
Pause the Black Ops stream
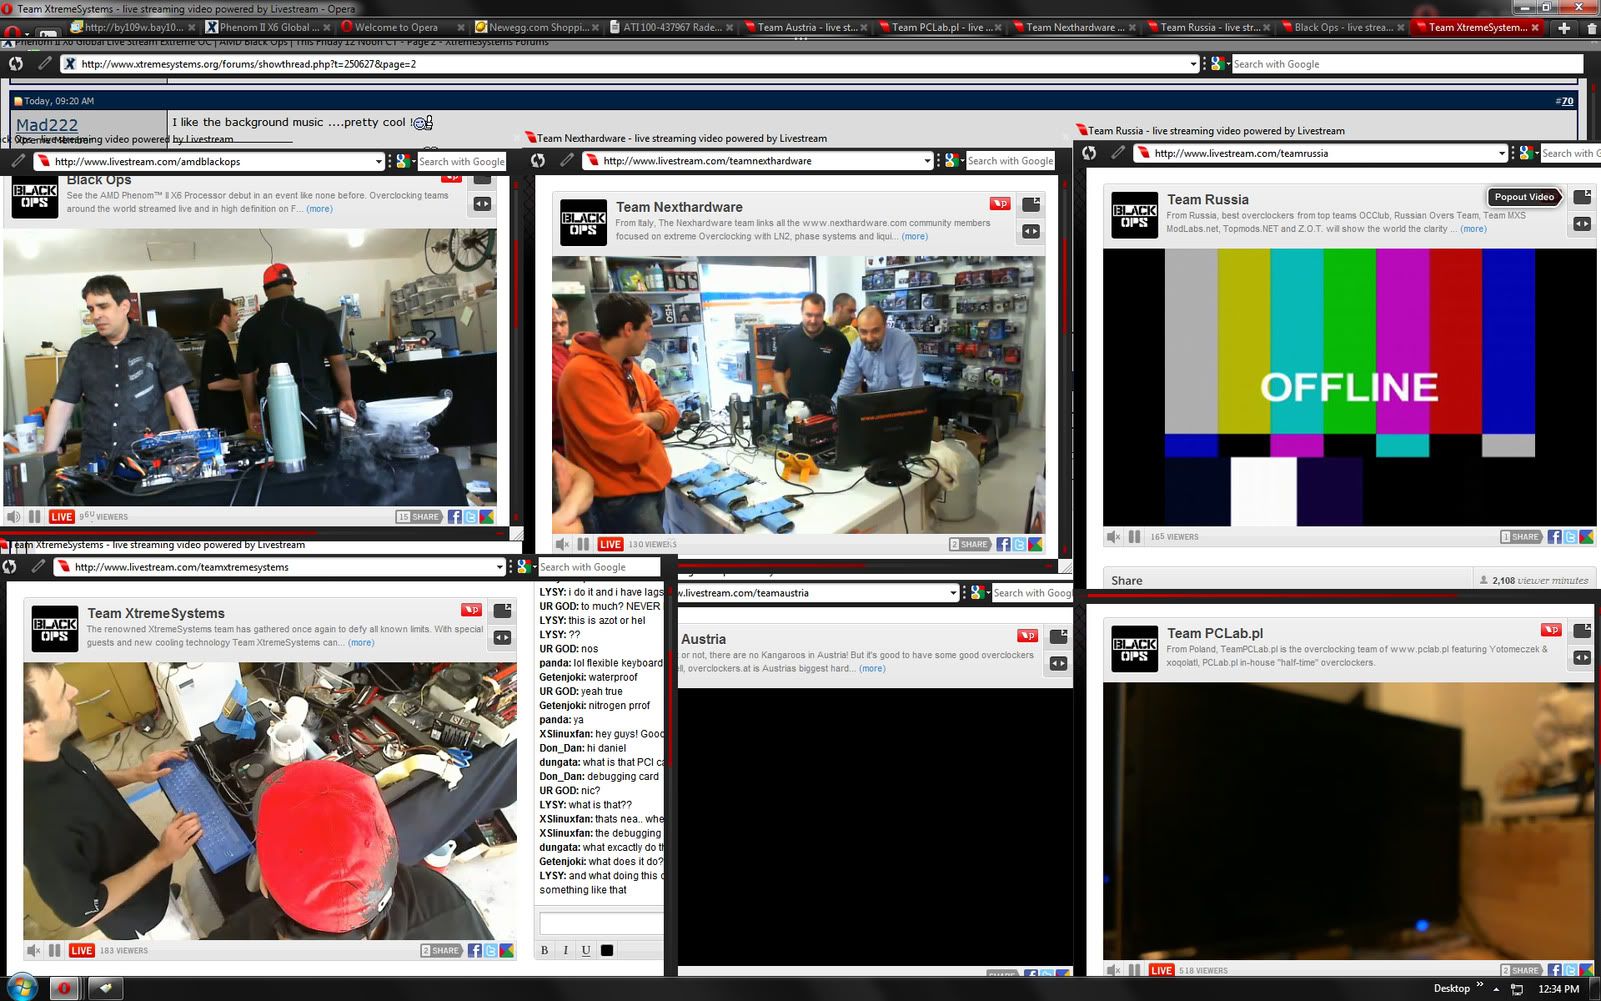coord(35,517)
